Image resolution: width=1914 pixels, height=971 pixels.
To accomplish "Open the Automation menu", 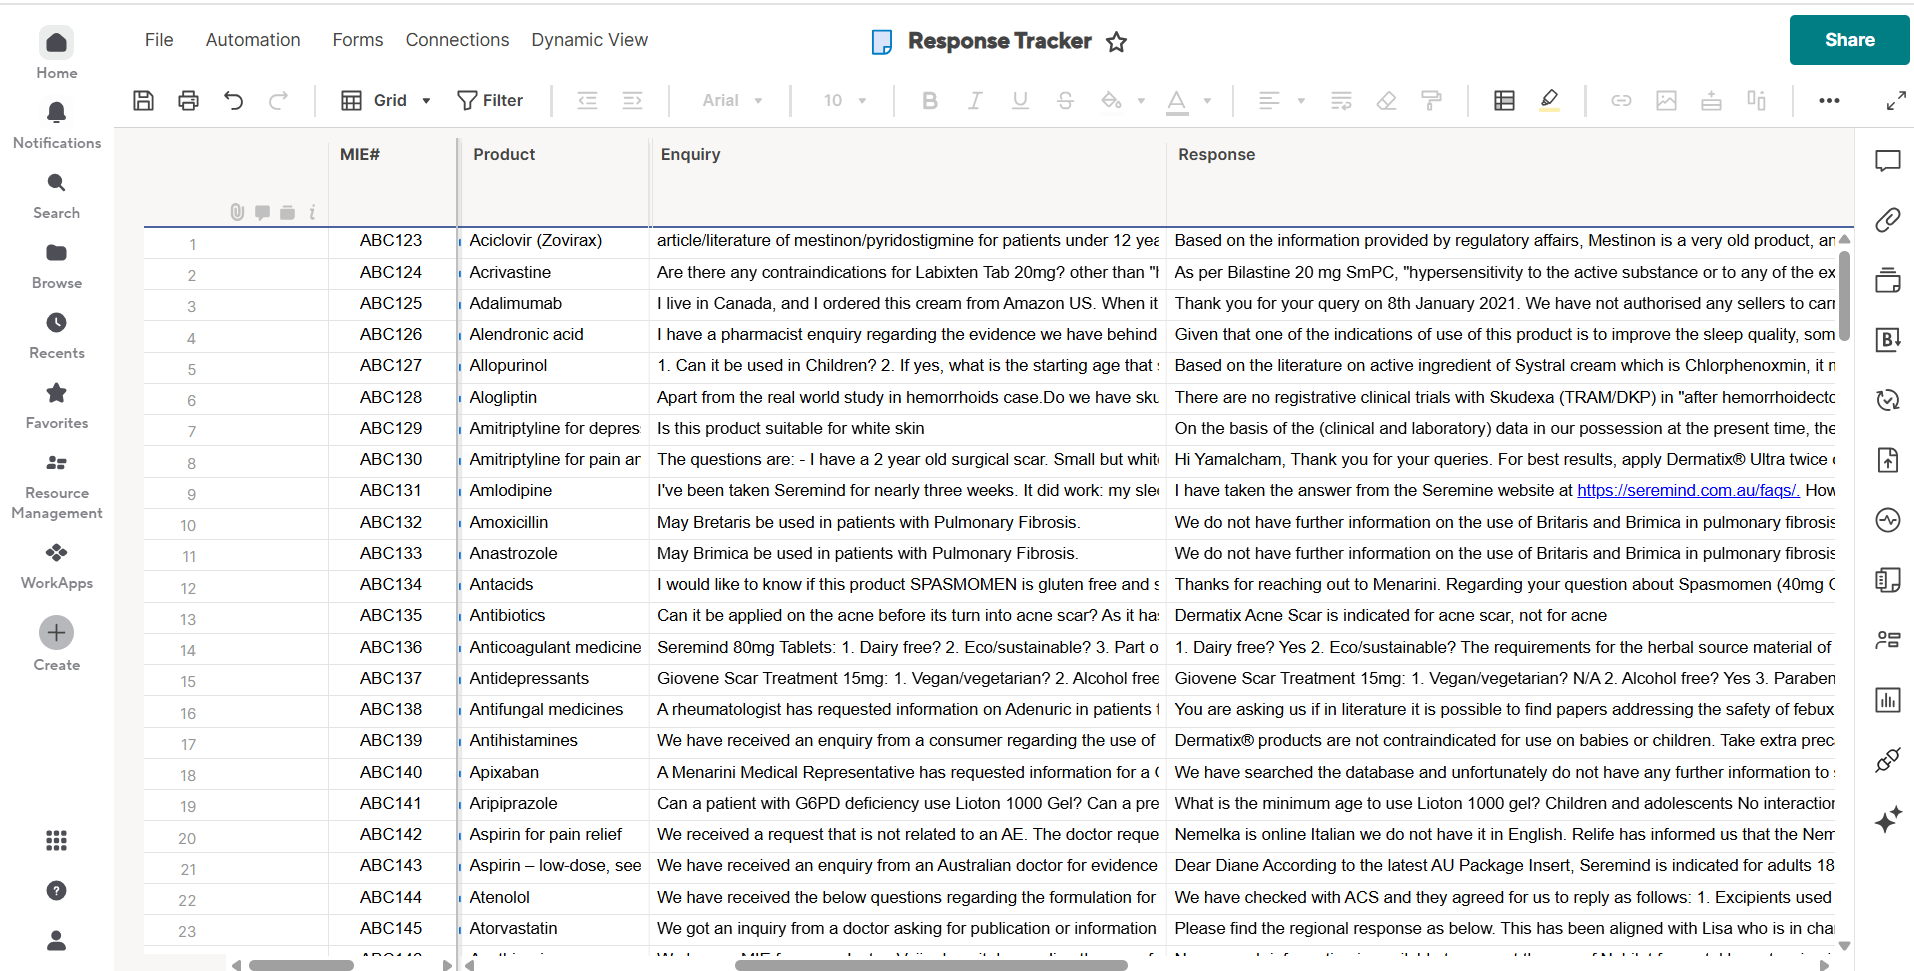I will (253, 40).
